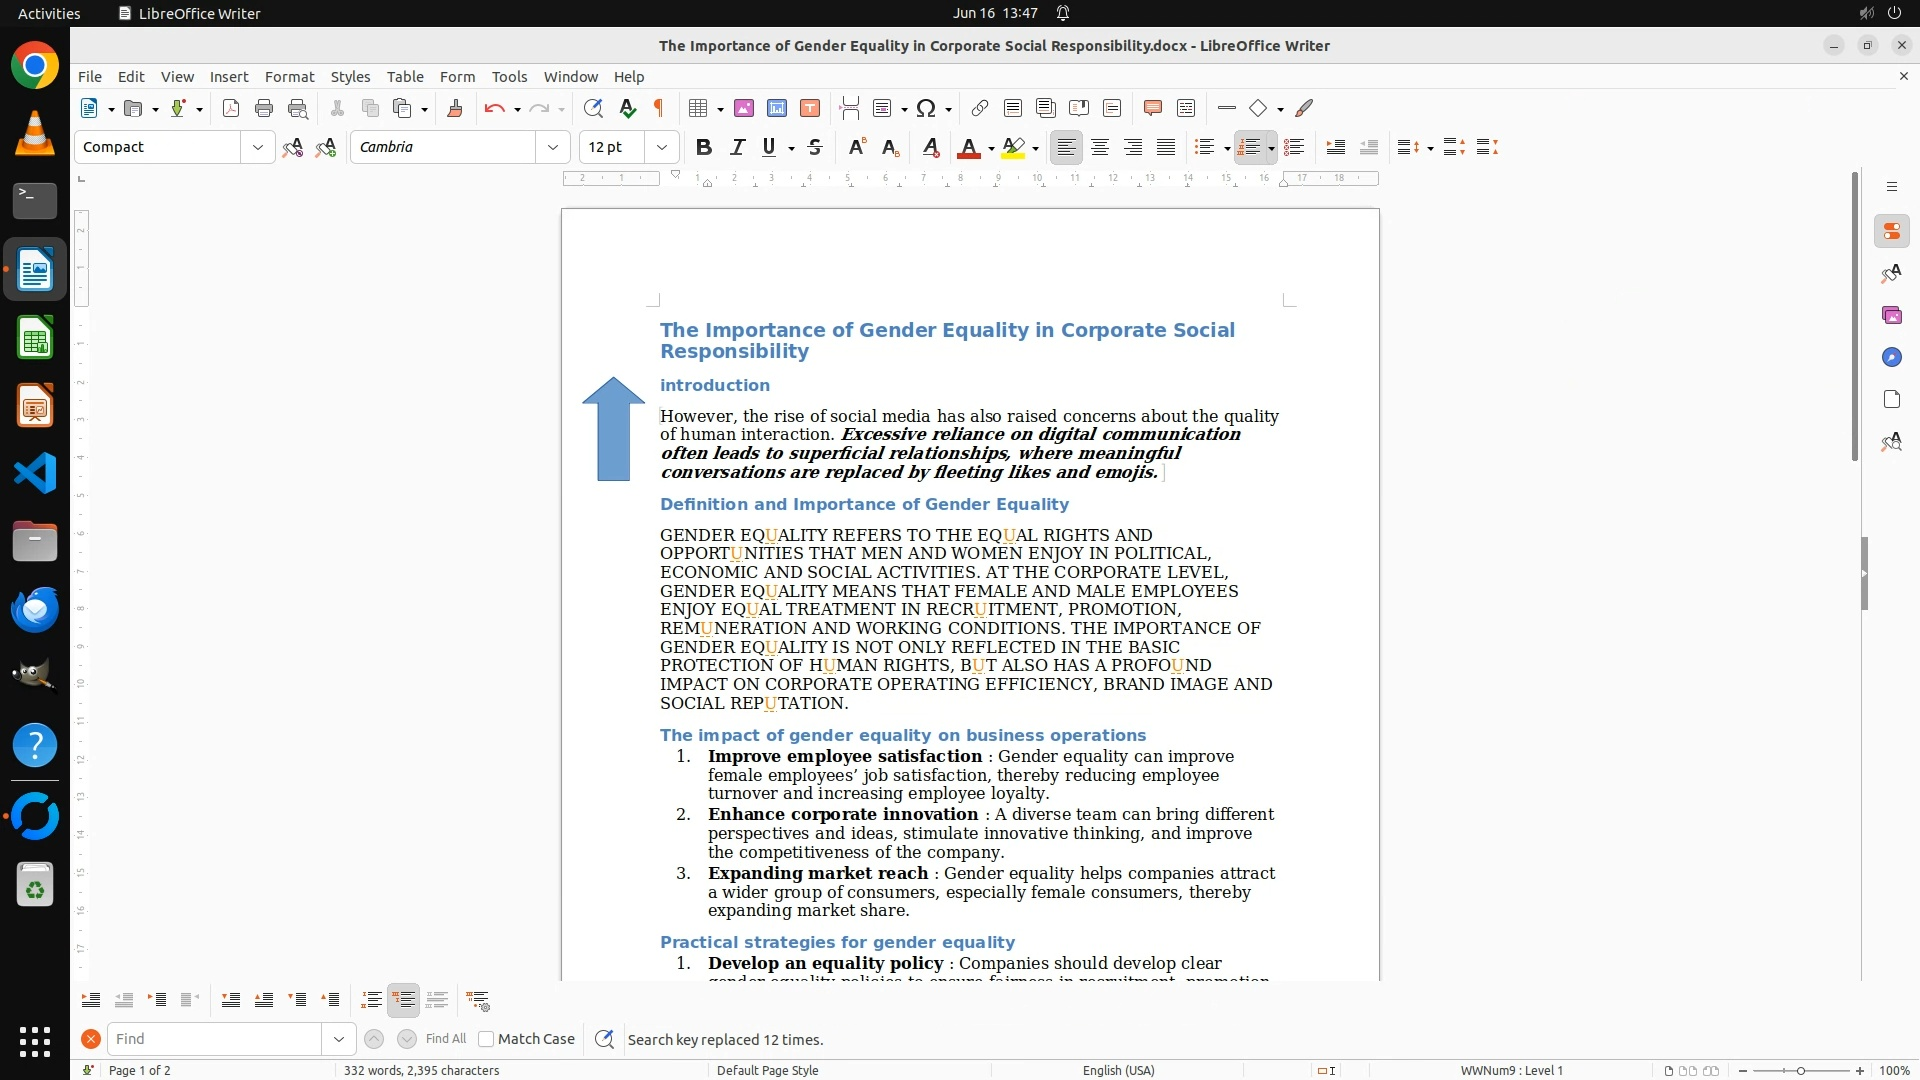1920x1080 pixels.
Task: Click the Insert Hyperlink icon
Action: pyautogui.click(x=980, y=108)
